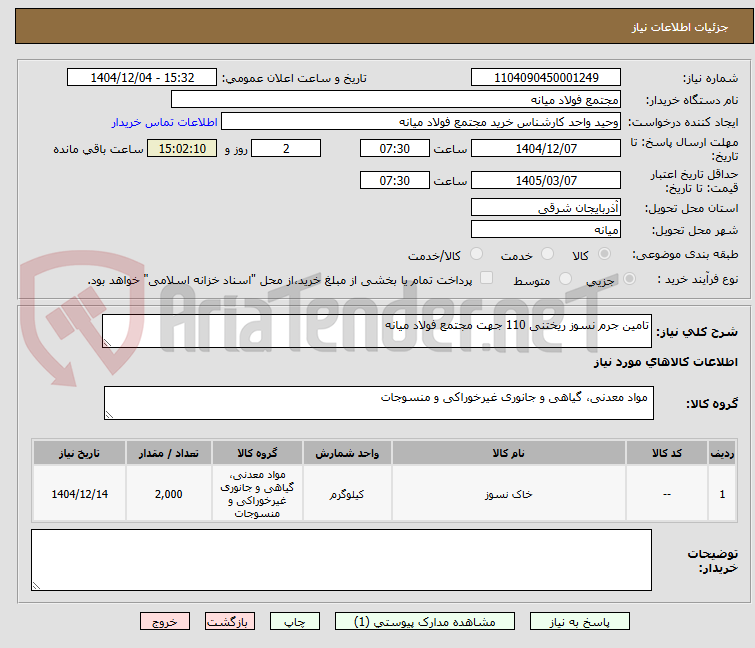
Task: Select the خدمت radio button
Action: pos(547,254)
